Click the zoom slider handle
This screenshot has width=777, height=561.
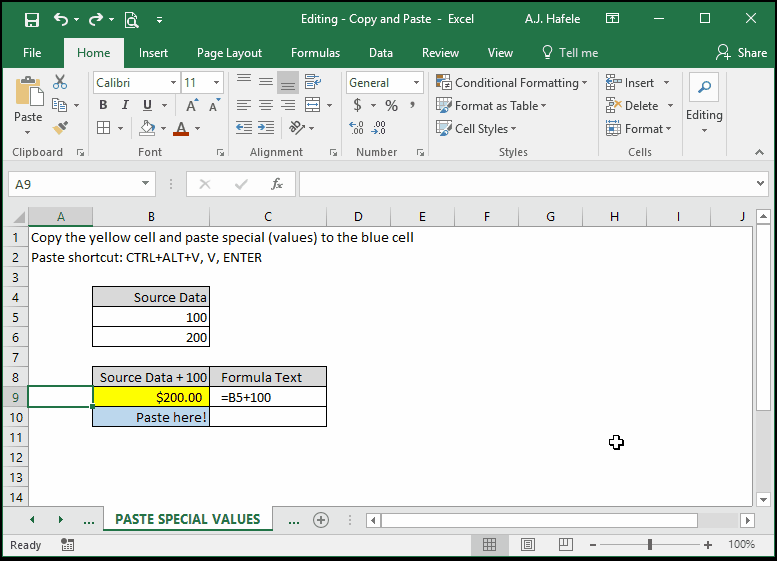tap(650, 545)
